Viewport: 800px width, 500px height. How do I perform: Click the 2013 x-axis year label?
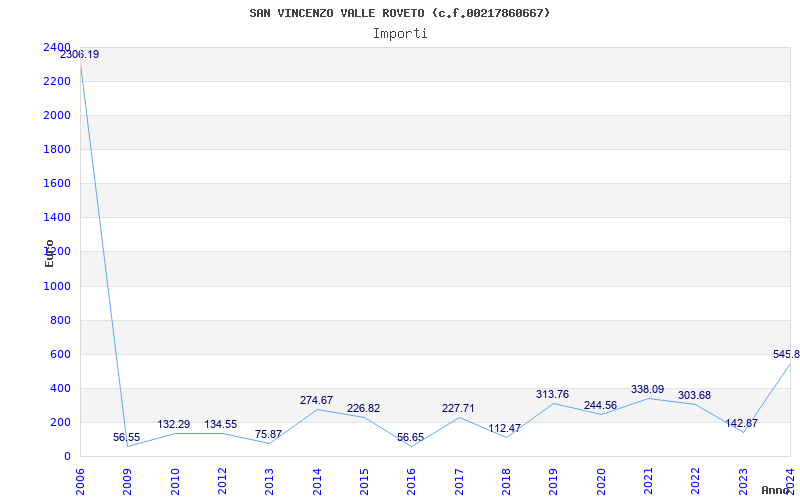269,481
